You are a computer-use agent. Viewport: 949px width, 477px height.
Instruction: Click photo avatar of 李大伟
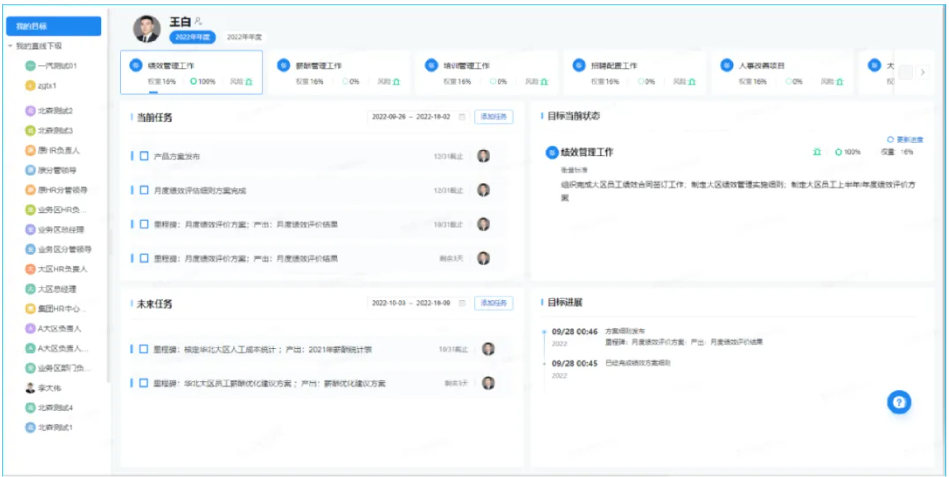[x=30, y=387]
